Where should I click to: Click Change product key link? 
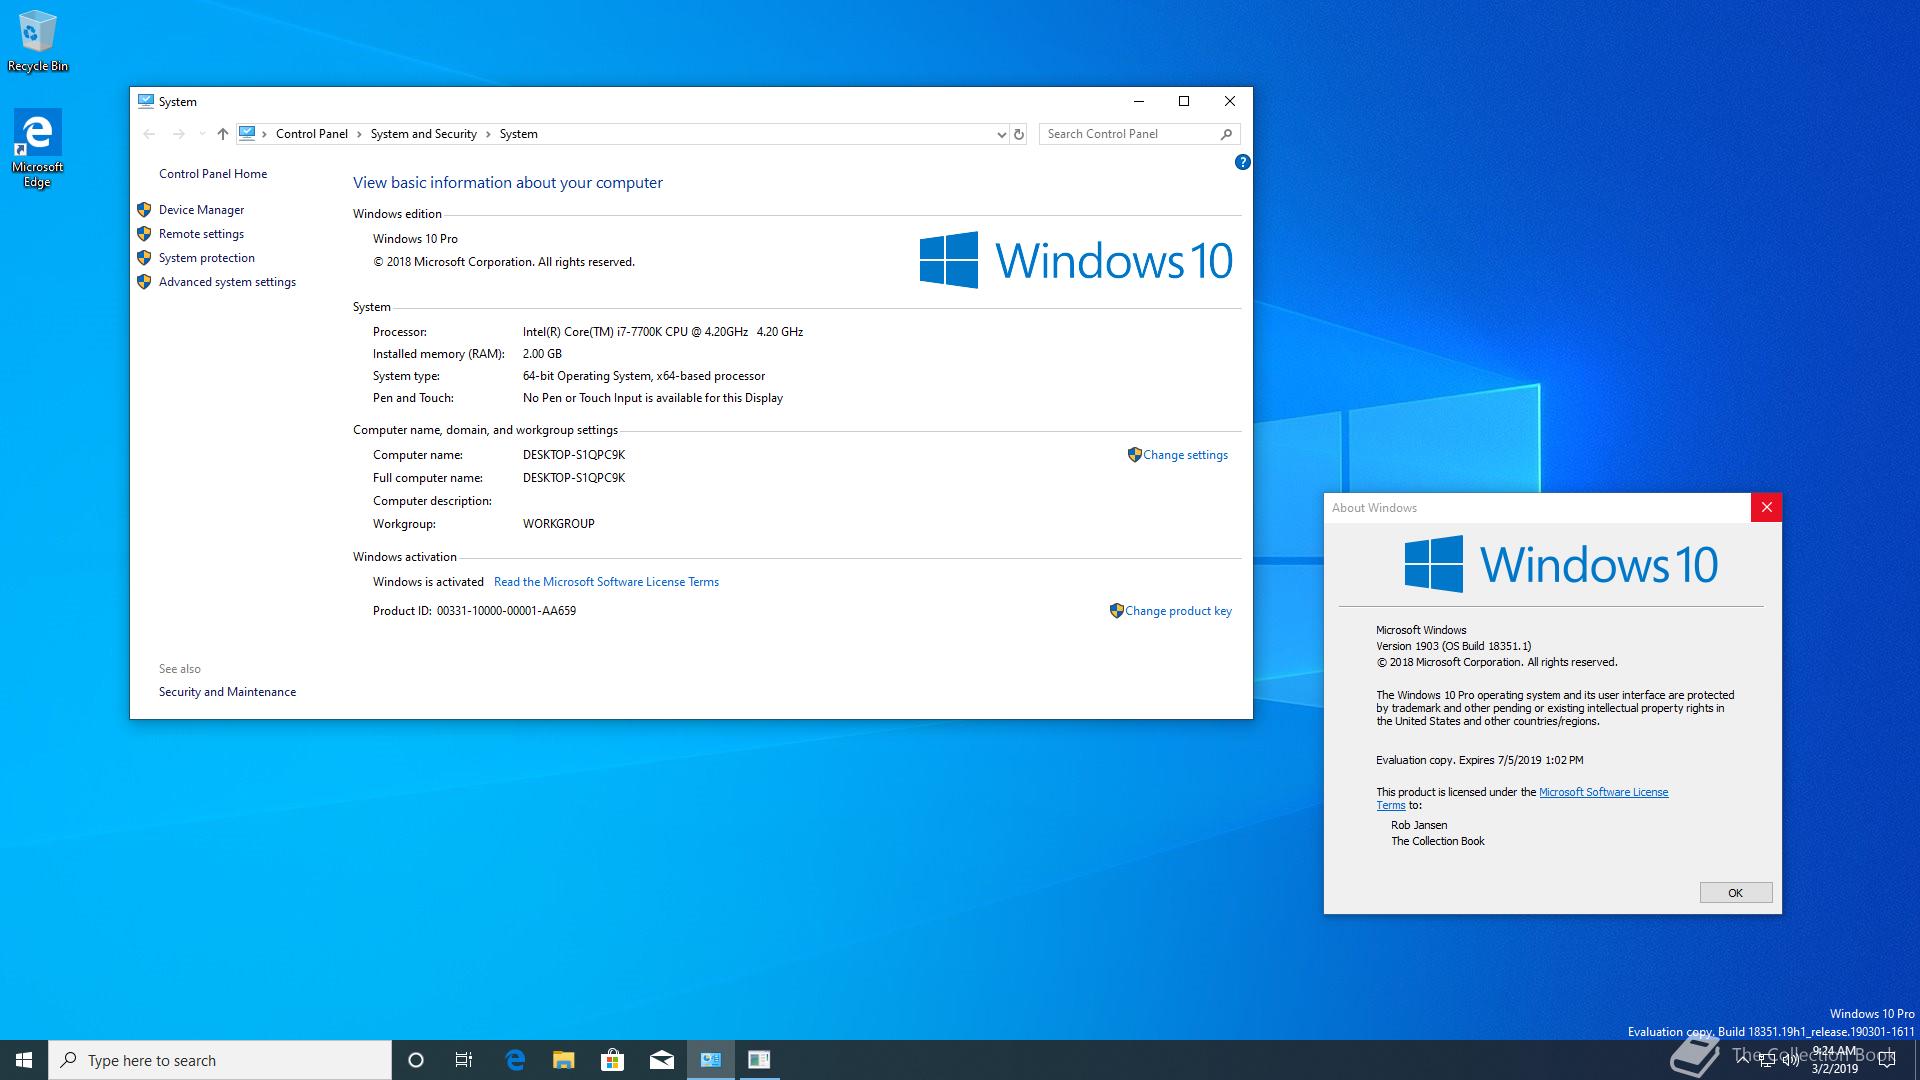point(1178,611)
